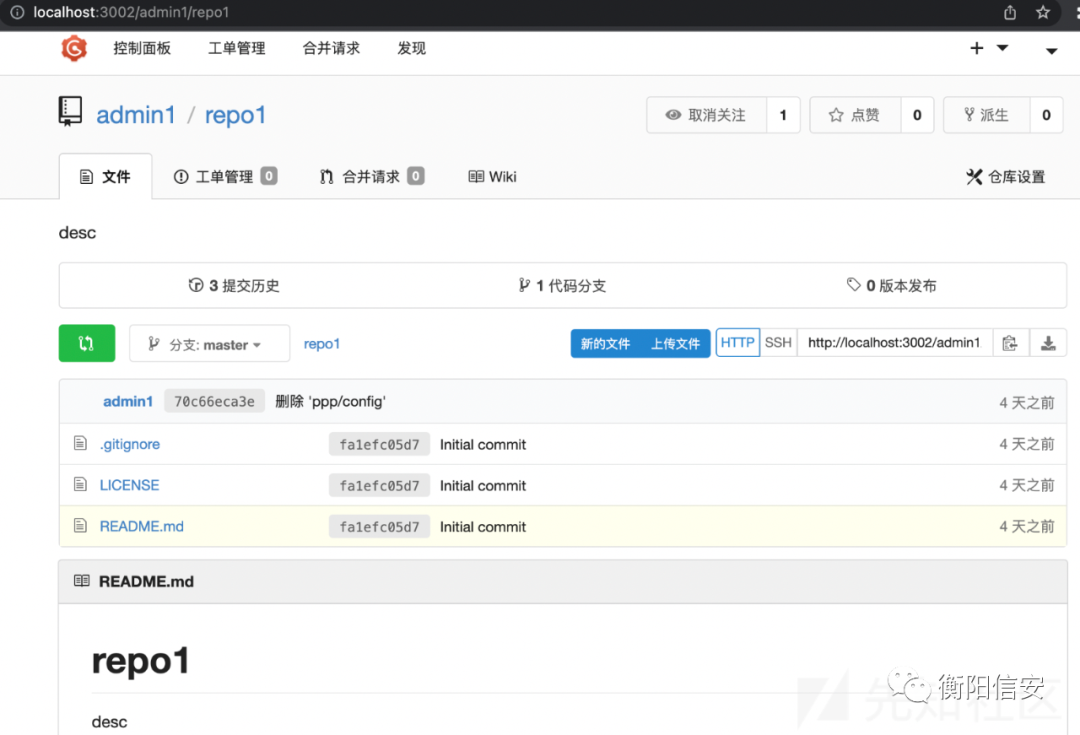Click the repository book icon
Screen dimensions: 1080x735
point(70,111)
